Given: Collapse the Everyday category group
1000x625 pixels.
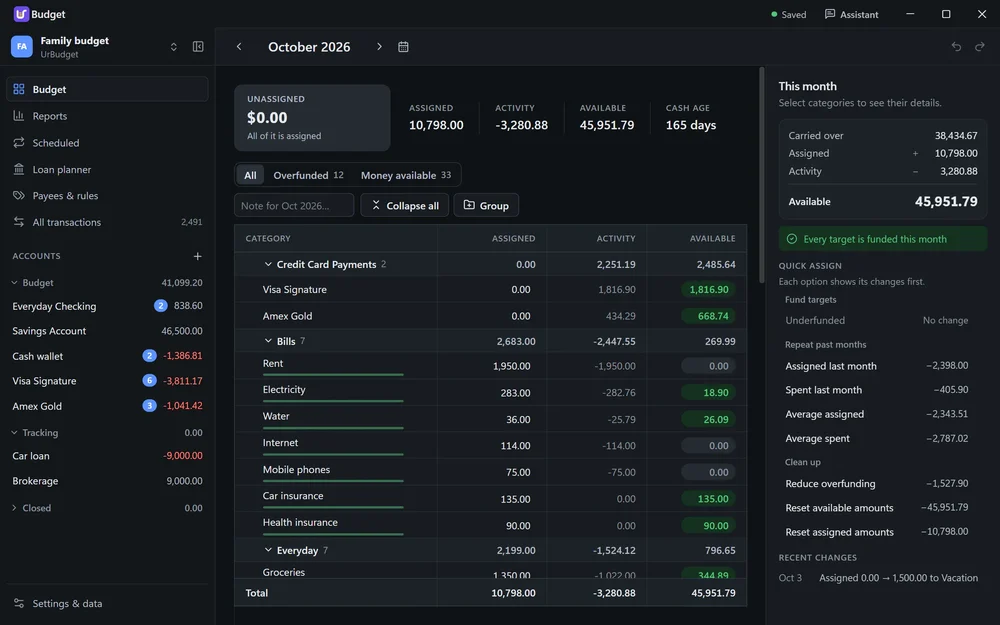Looking at the screenshot, I should (268, 550).
